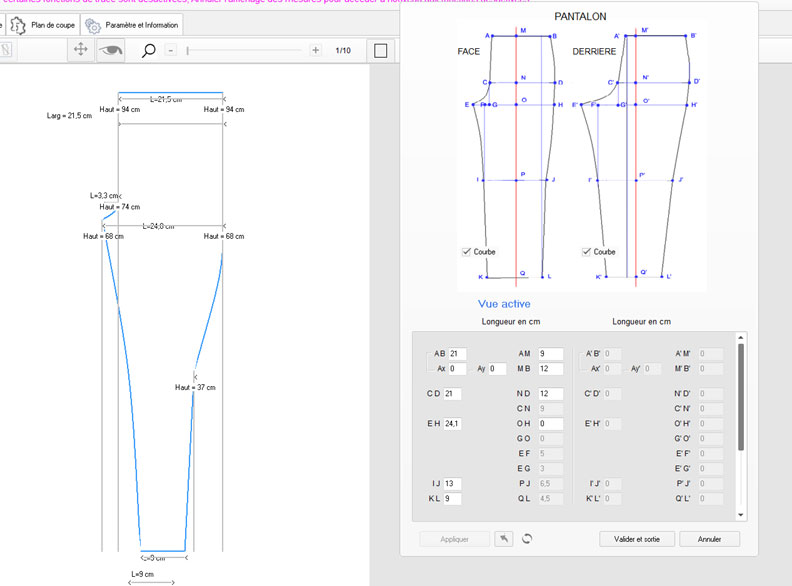Image resolution: width=792 pixels, height=586 pixels.
Task: Click the circular refresh icon
Action: (527, 539)
